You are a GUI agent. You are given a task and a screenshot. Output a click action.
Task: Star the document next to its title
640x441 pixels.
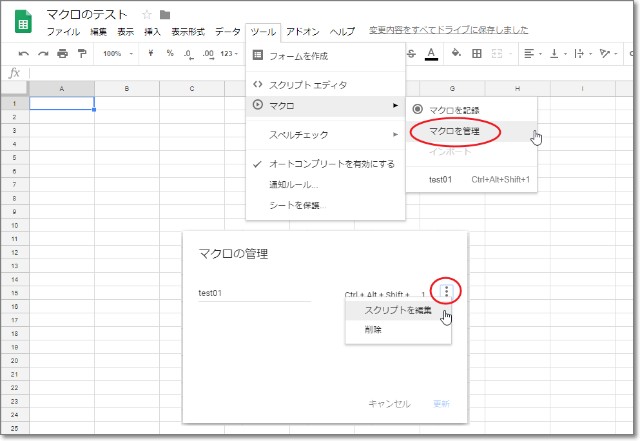(147, 15)
